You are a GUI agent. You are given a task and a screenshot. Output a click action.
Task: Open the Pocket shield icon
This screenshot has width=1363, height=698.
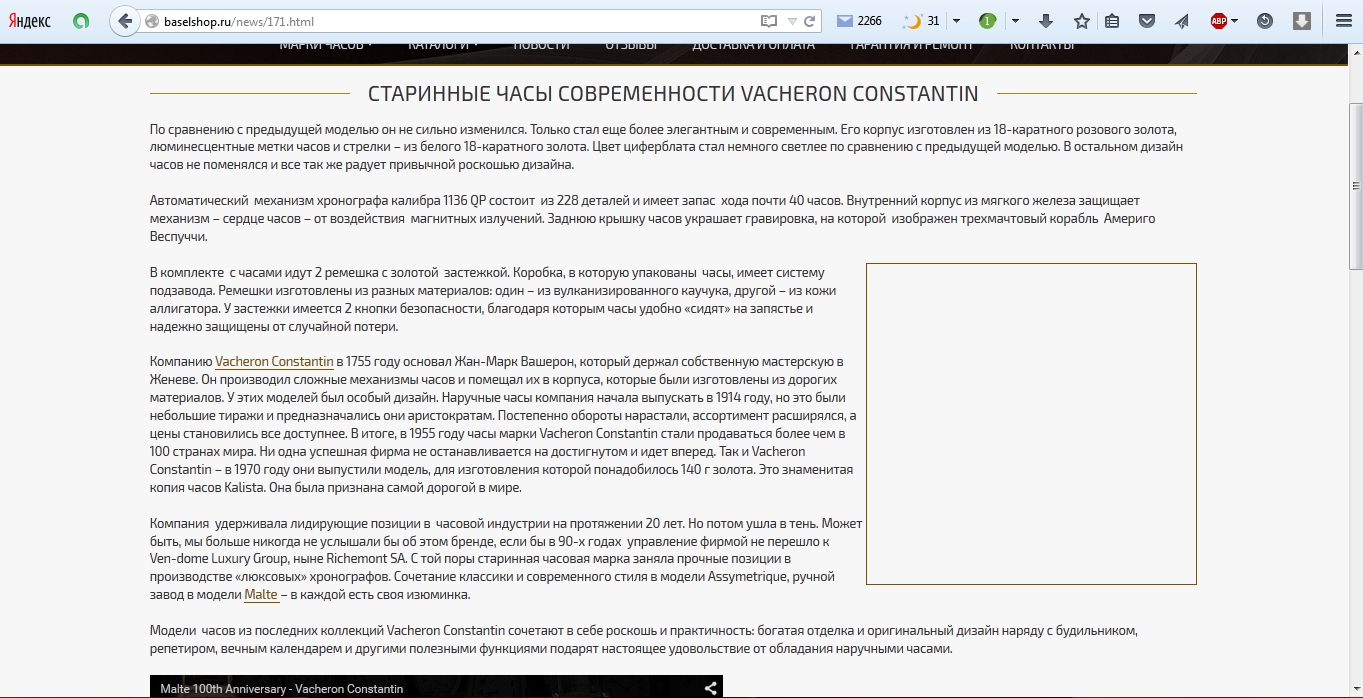1147,20
